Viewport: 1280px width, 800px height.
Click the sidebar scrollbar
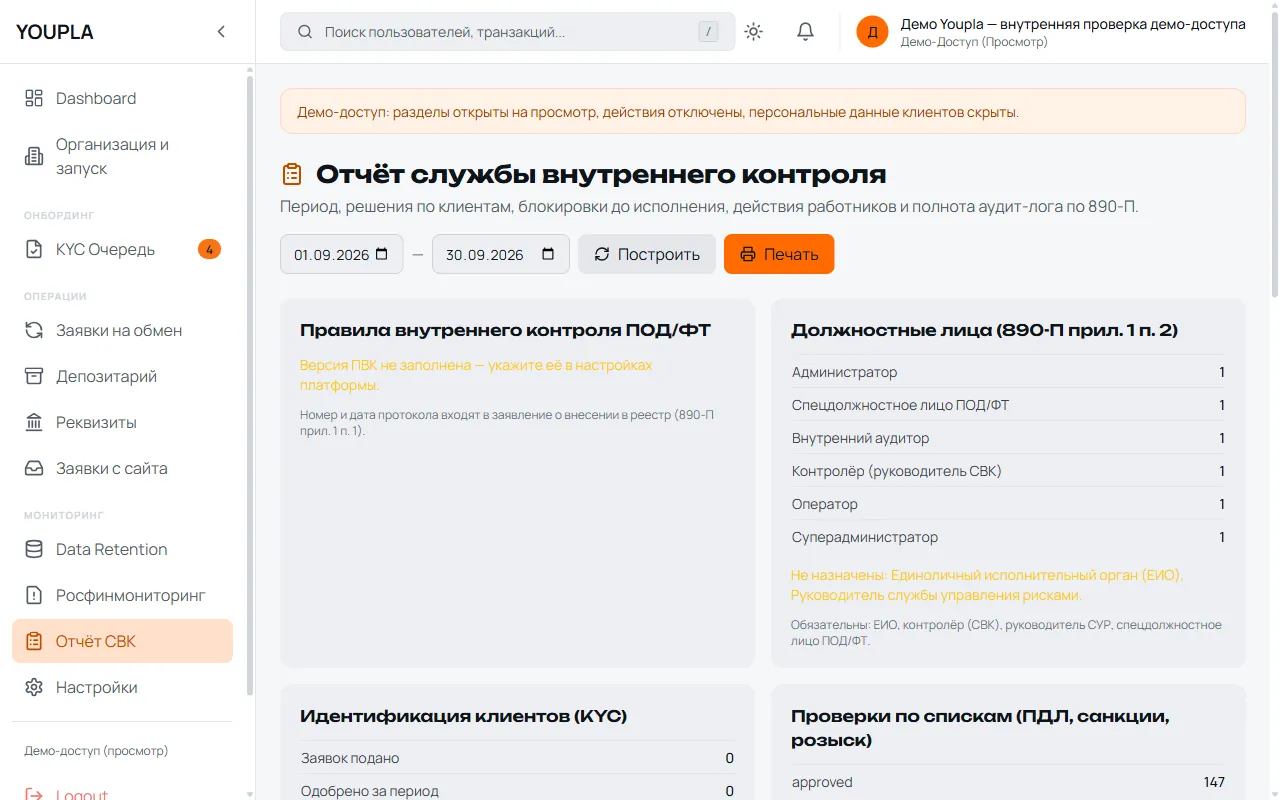(x=249, y=385)
